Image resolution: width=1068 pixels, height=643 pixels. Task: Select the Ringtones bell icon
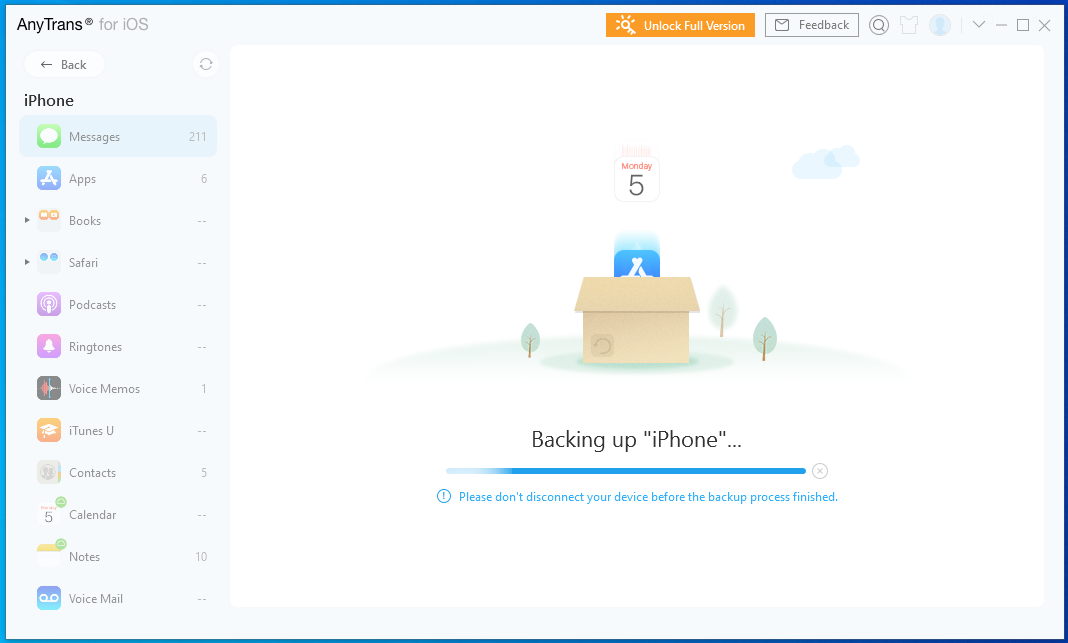[49, 346]
